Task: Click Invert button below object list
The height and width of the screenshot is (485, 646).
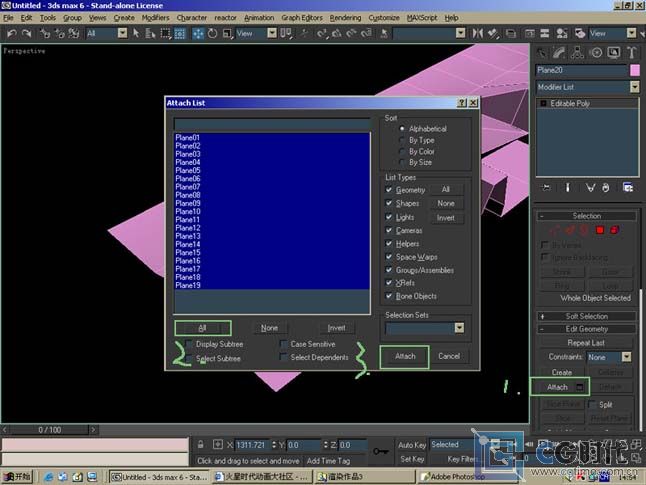Action: click(x=336, y=328)
